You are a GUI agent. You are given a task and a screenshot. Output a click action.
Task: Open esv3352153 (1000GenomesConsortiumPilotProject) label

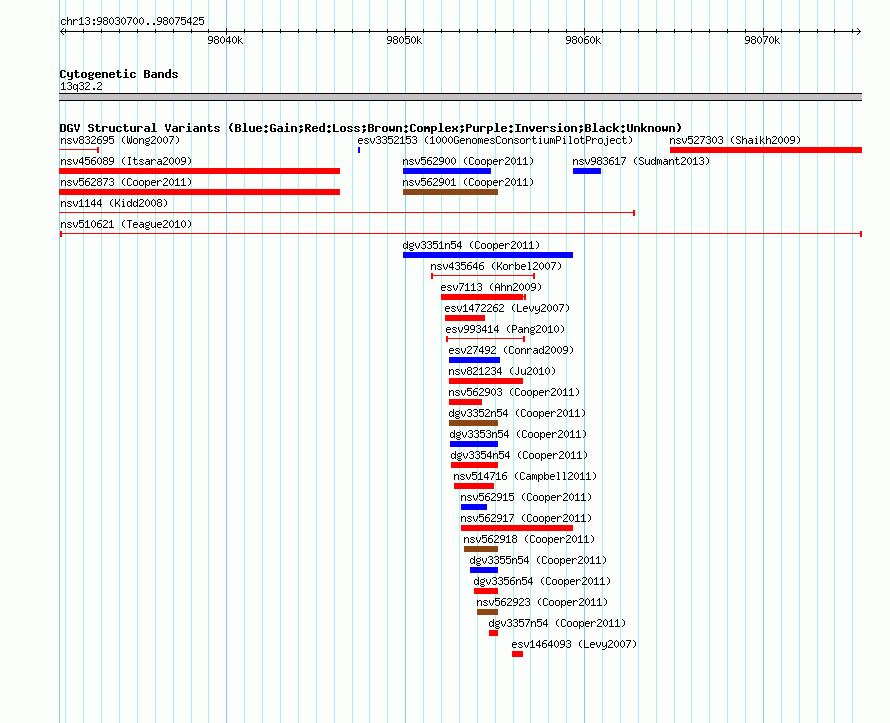[x=495, y=140]
